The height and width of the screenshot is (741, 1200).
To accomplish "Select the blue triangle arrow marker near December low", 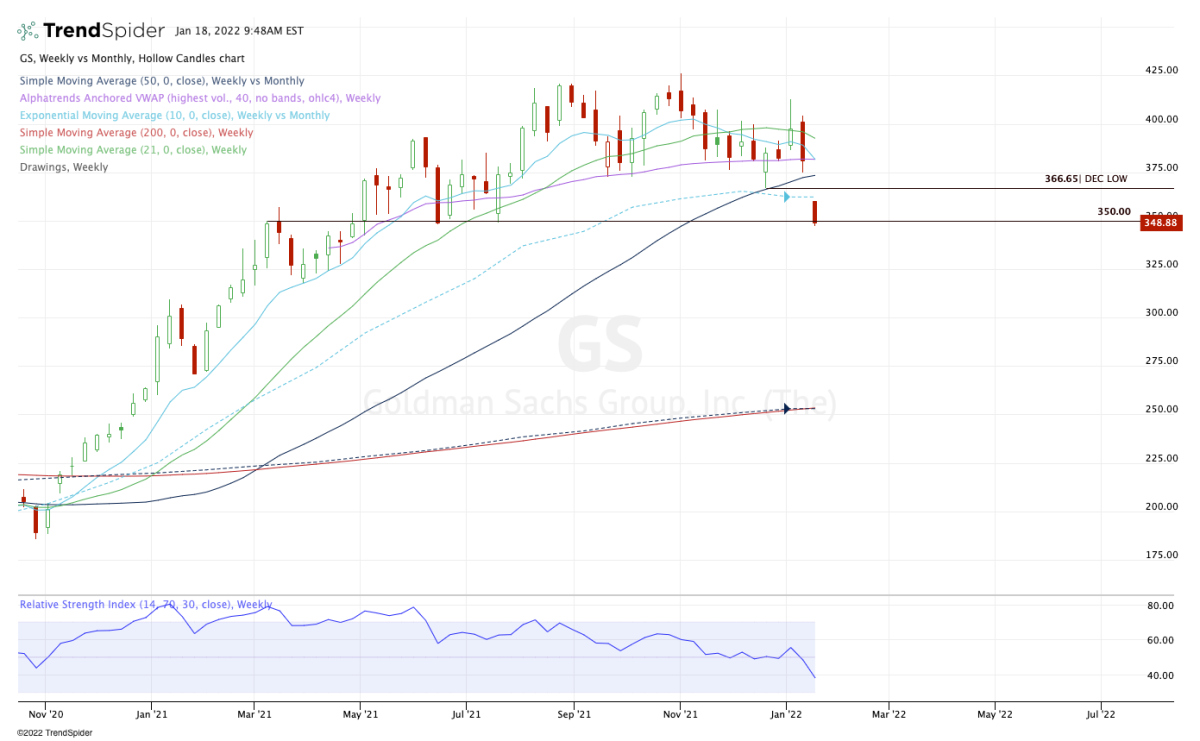I will coord(786,196).
